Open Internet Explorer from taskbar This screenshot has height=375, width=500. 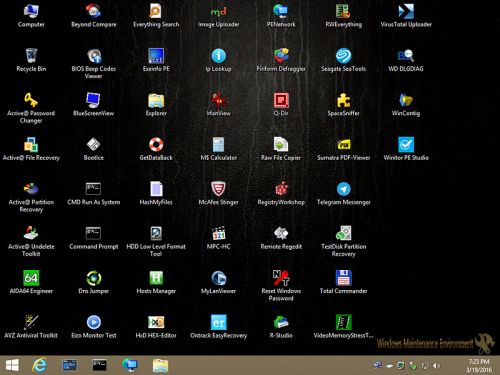click(39, 366)
